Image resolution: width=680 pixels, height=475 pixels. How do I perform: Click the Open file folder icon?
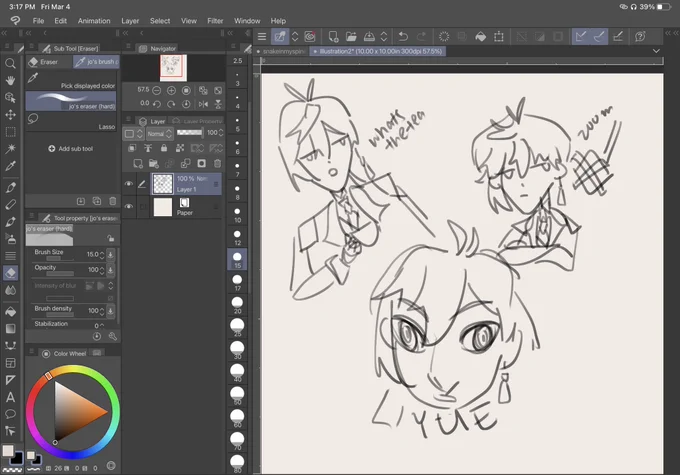pos(351,36)
